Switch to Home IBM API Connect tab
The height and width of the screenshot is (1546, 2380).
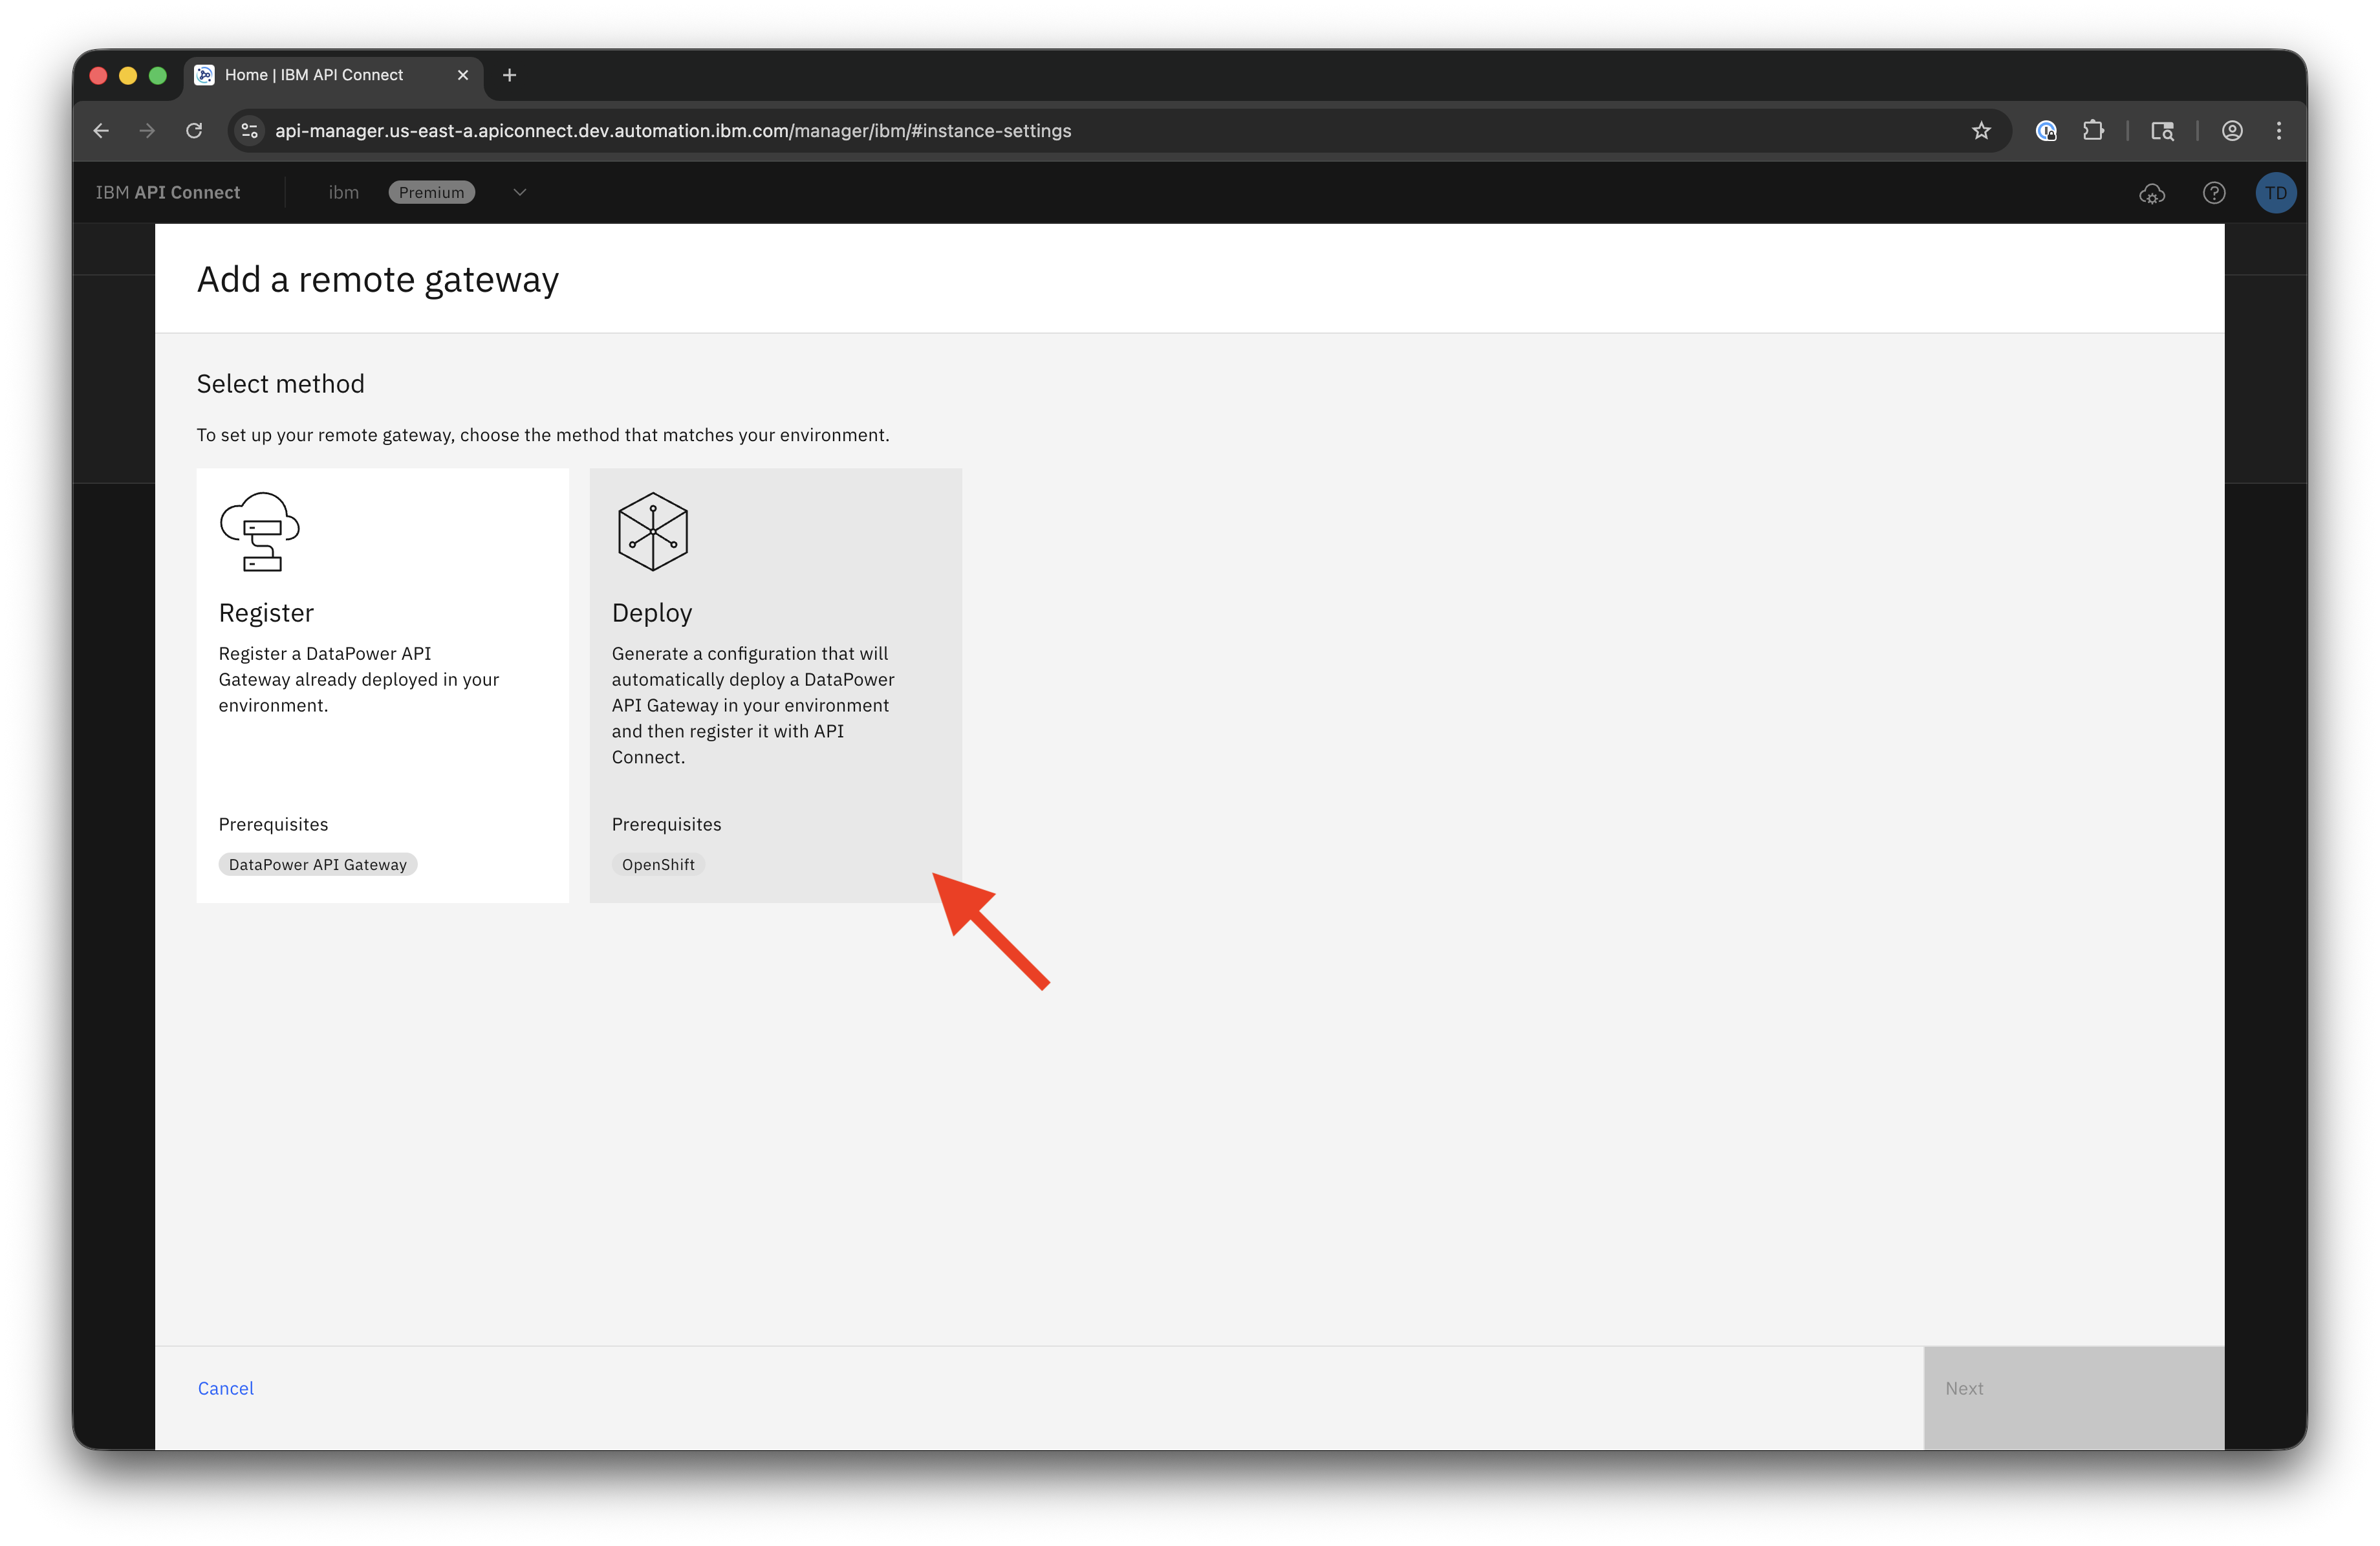(314, 75)
